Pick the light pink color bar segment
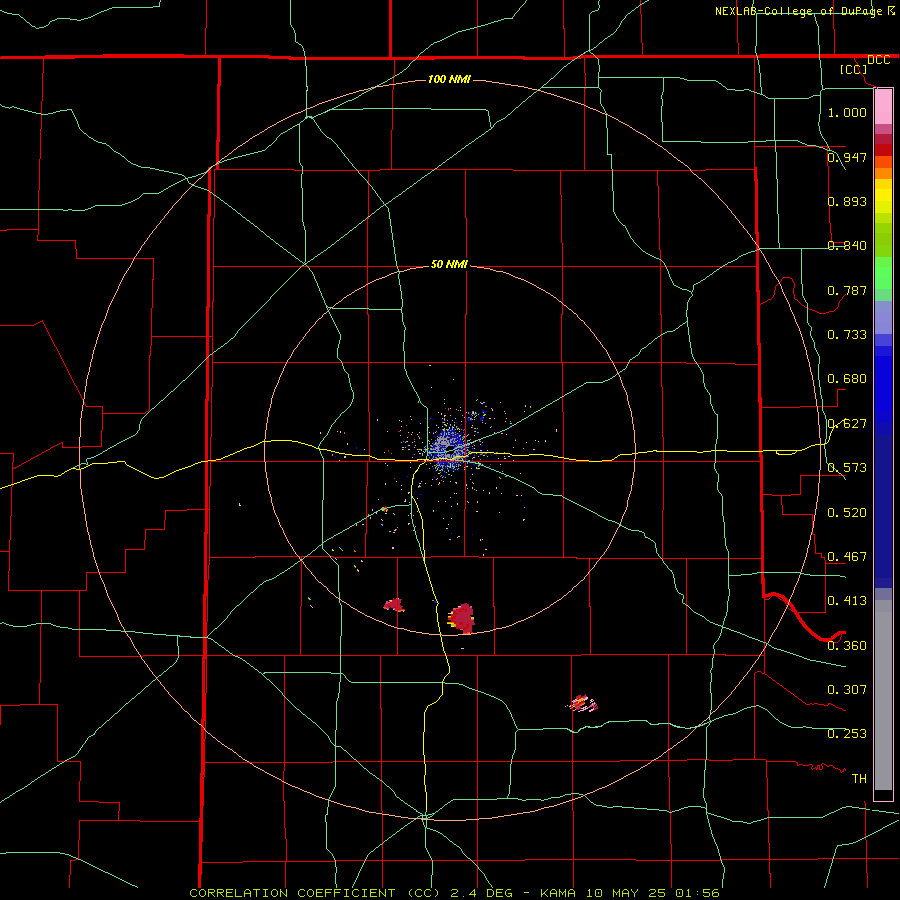900x900 pixels. click(x=883, y=107)
